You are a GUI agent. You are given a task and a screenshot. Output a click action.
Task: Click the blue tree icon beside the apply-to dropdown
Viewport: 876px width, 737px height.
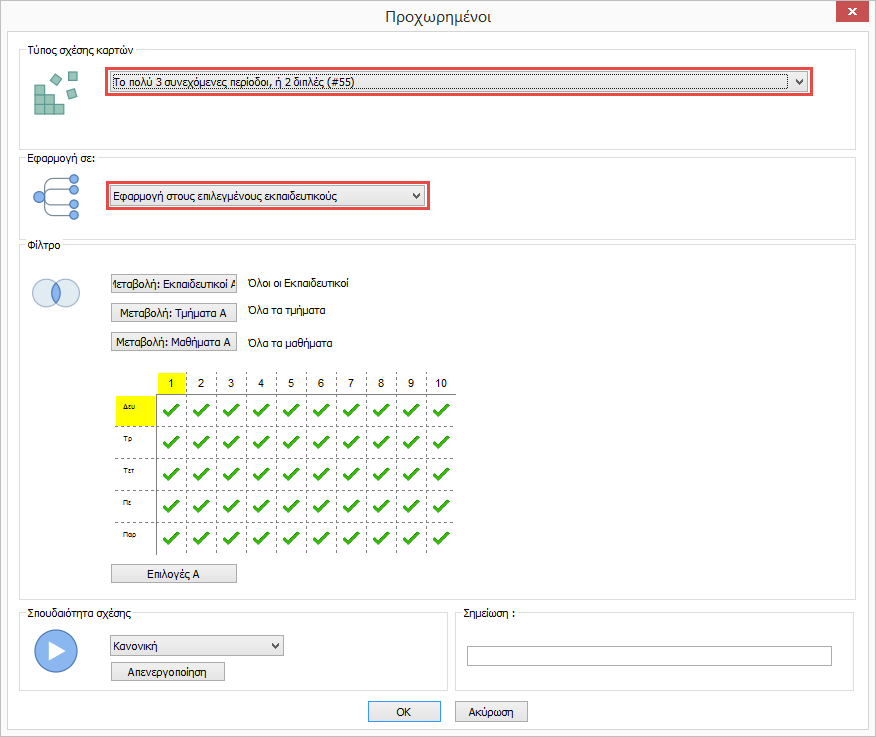(x=55, y=196)
